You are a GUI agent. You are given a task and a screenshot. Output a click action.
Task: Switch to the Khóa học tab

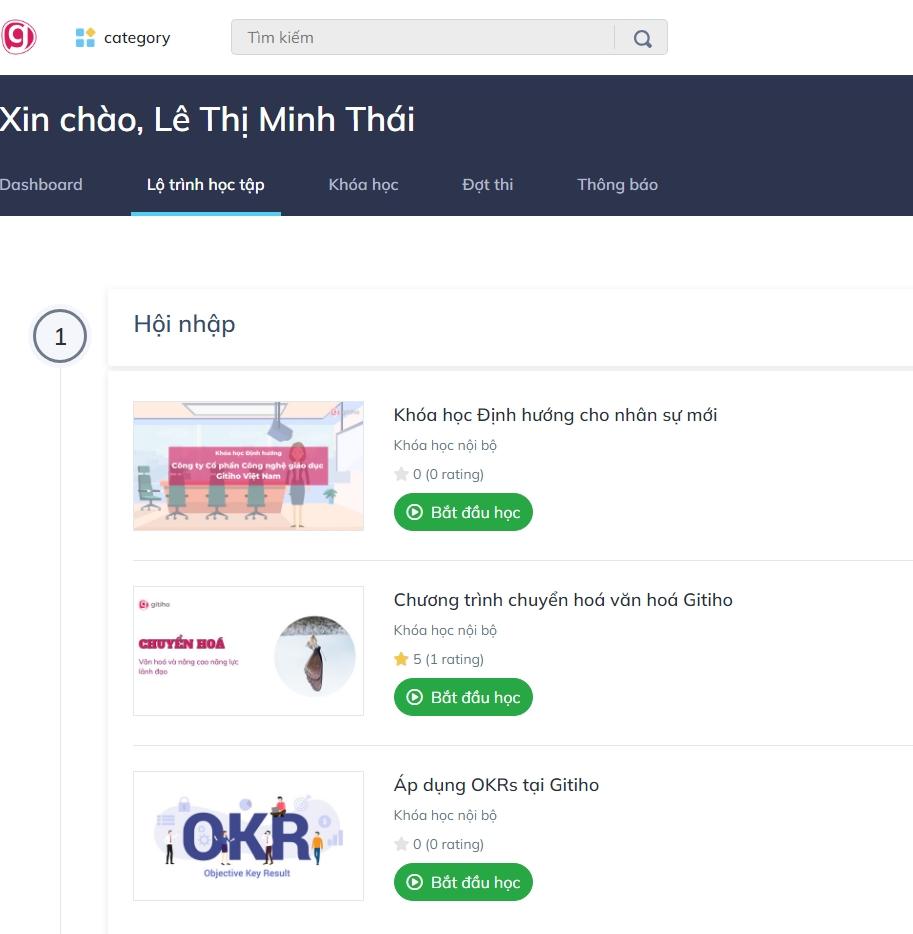click(363, 185)
